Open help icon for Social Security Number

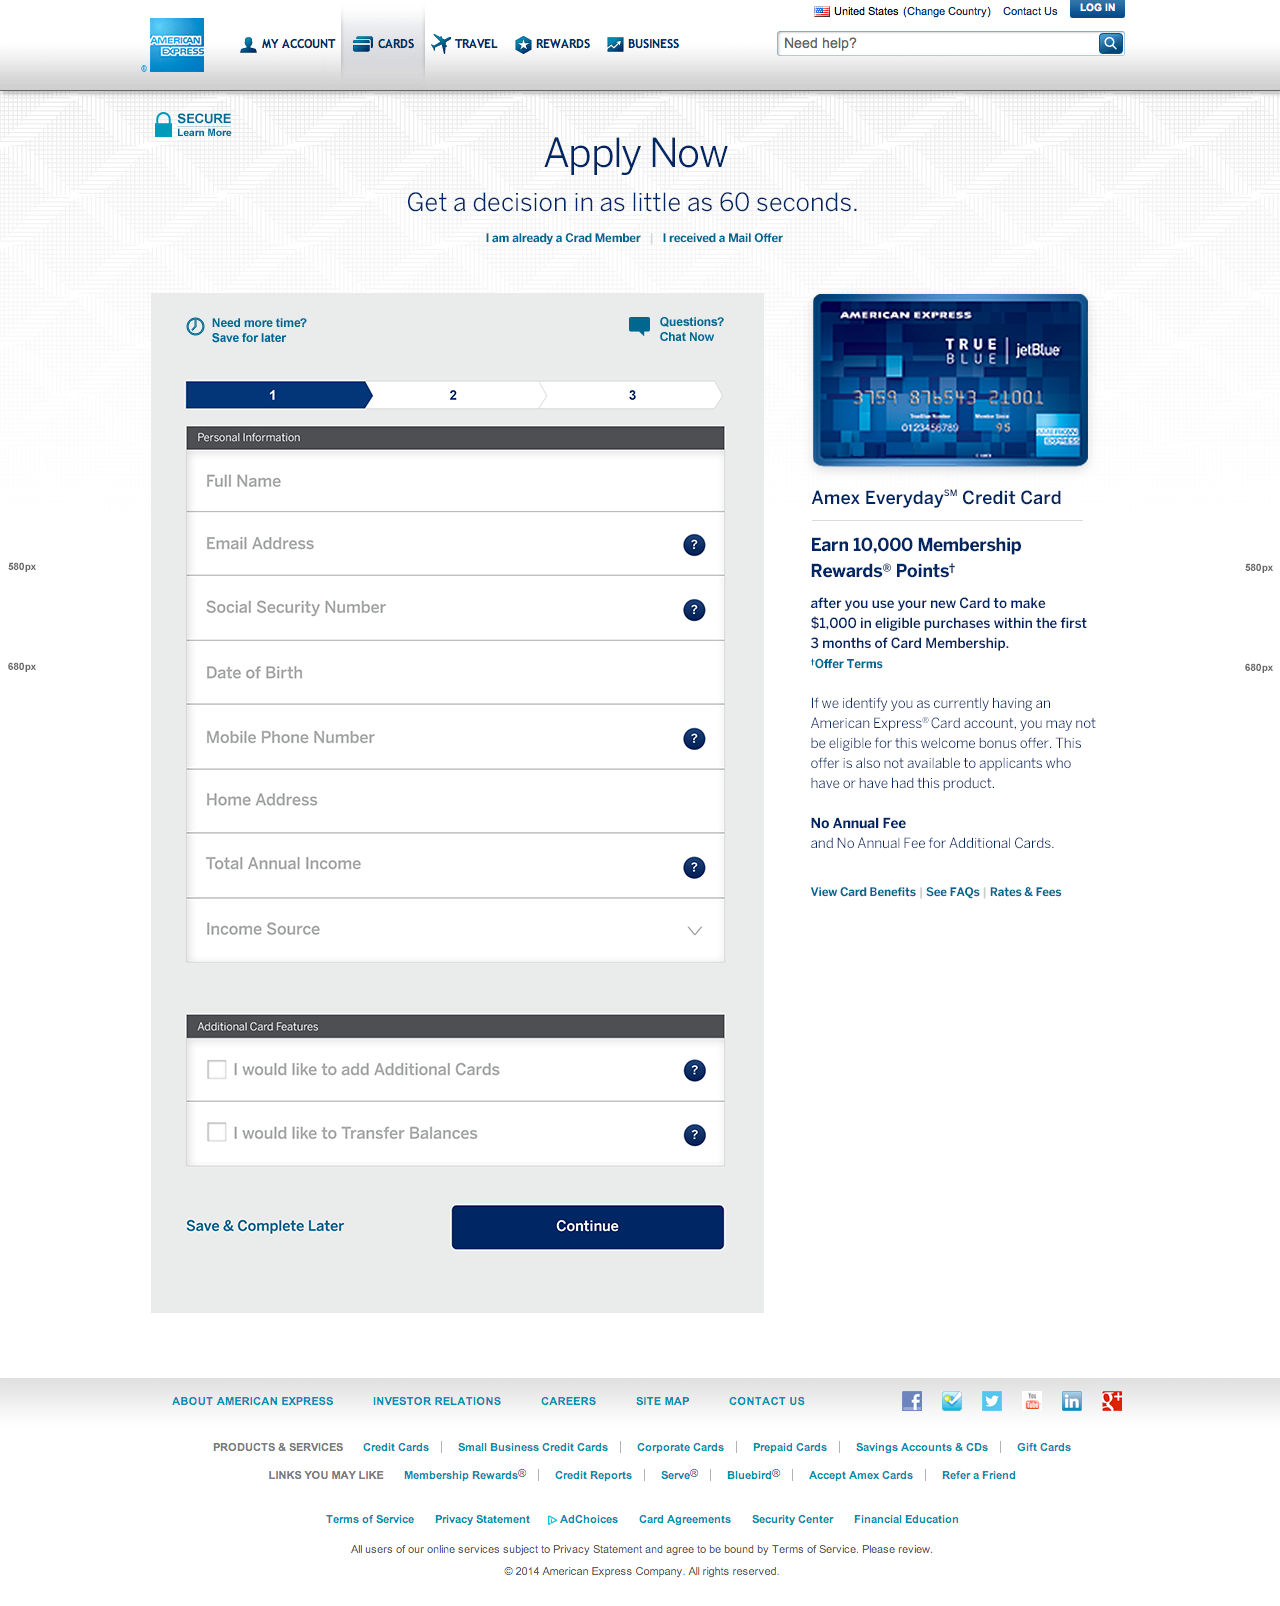[694, 610]
